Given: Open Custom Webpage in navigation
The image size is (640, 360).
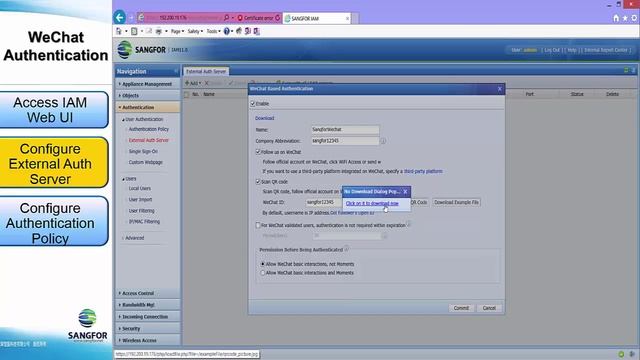Looking at the screenshot, I should click(x=145, y=162).
